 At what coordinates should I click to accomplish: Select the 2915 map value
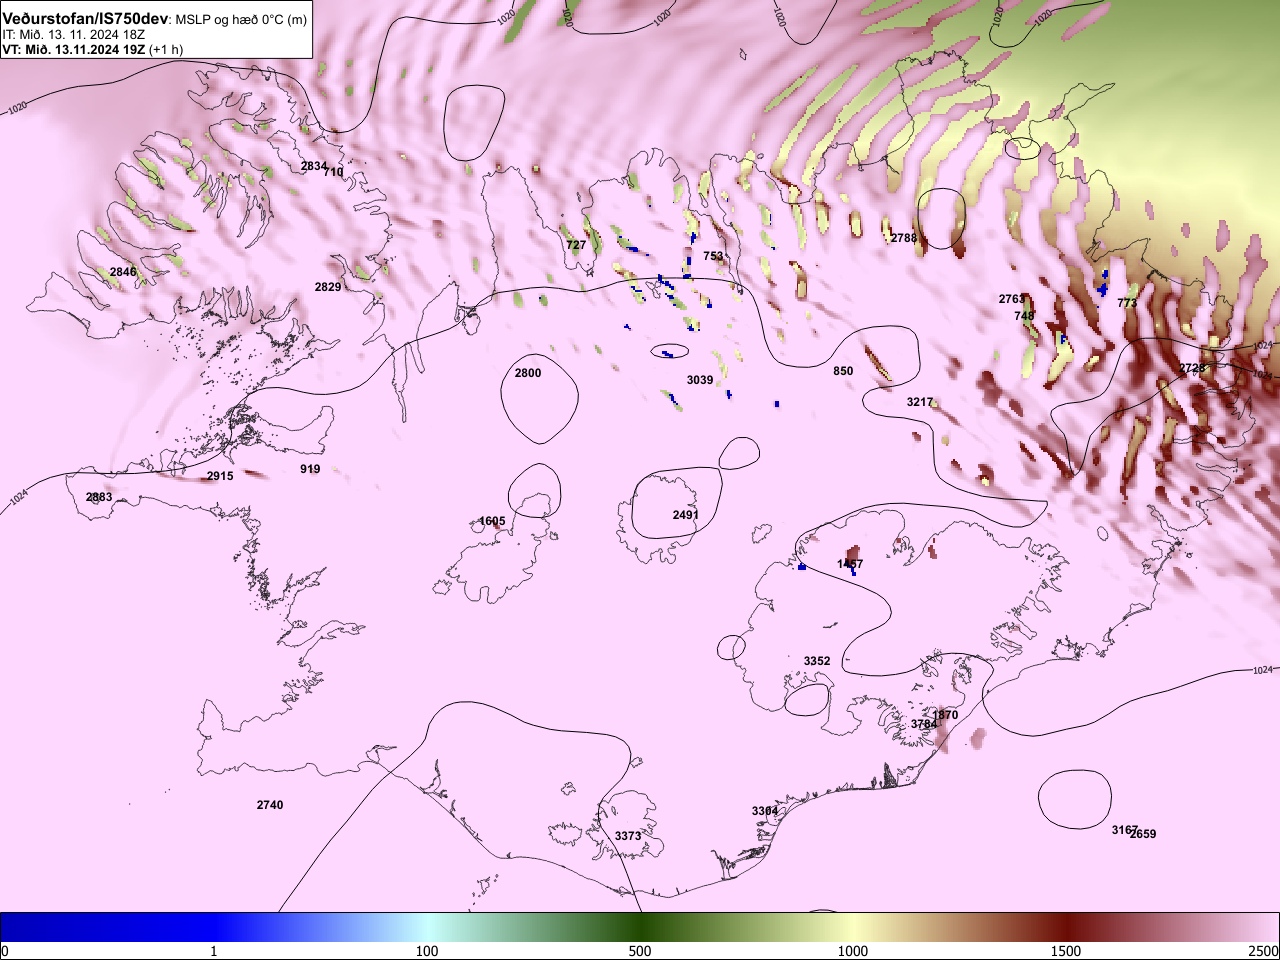point(220,476)
